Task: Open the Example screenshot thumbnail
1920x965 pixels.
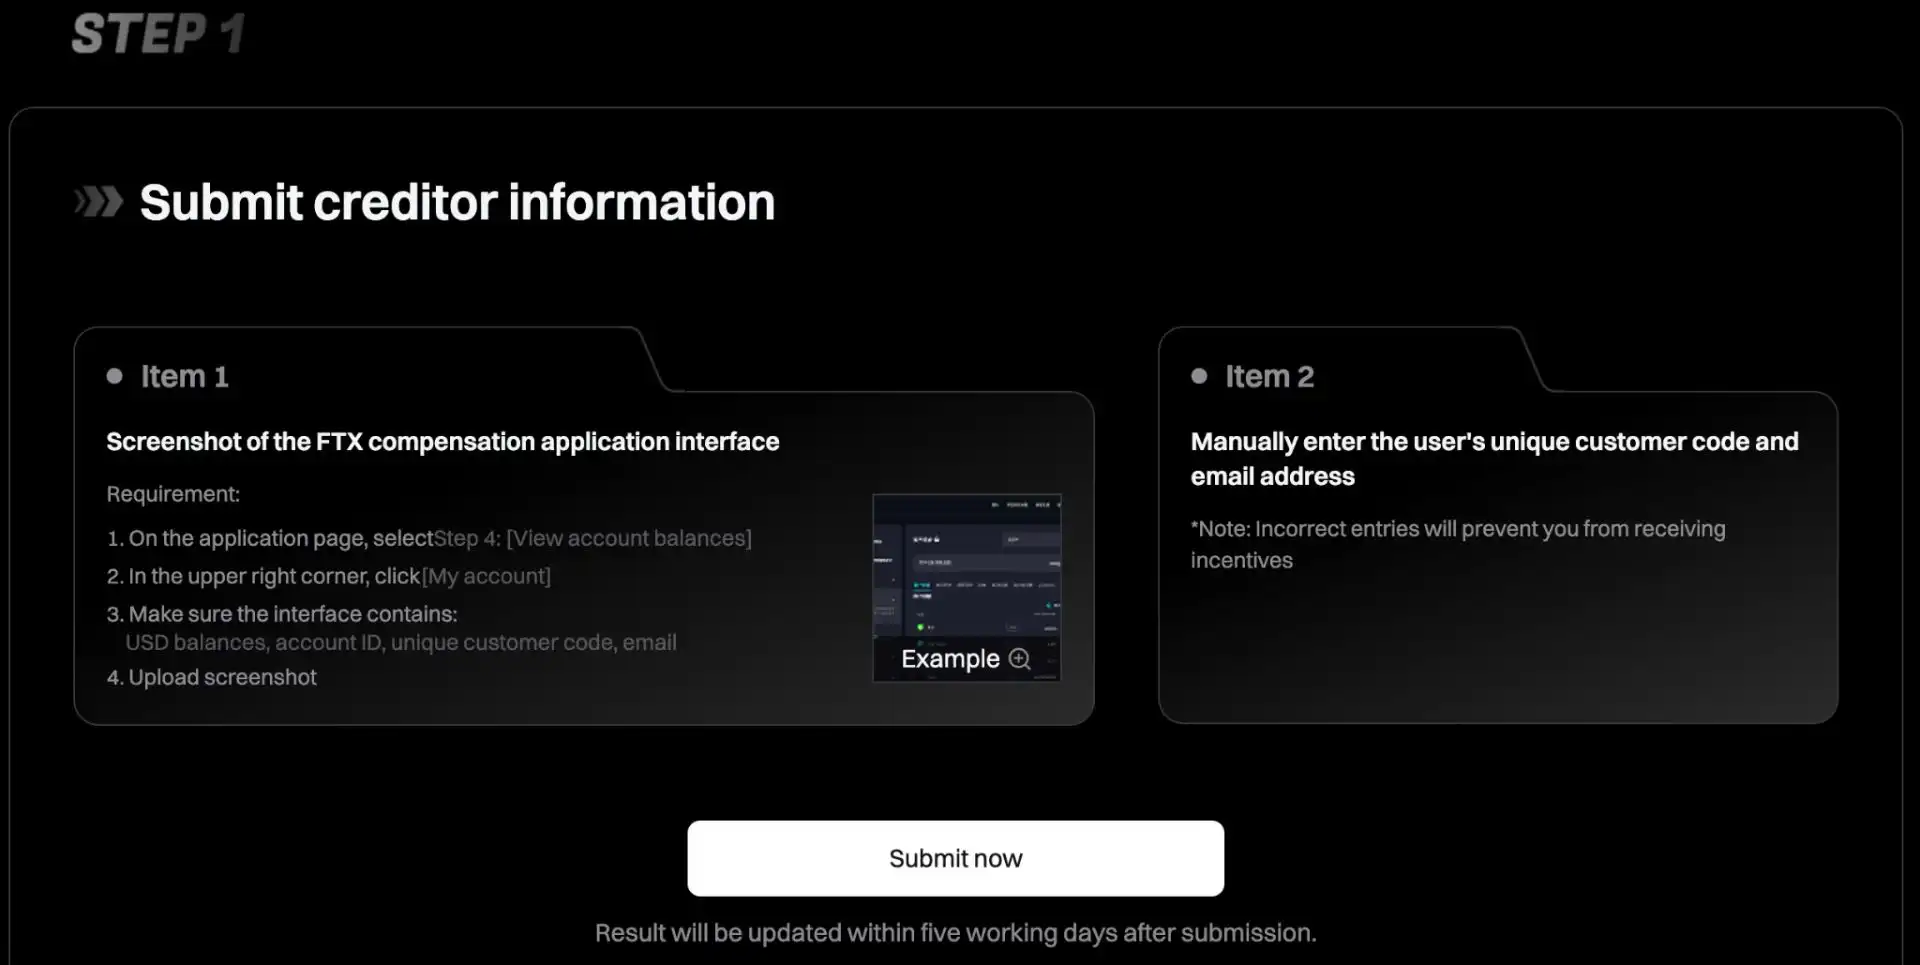Action: coord(966,572)
